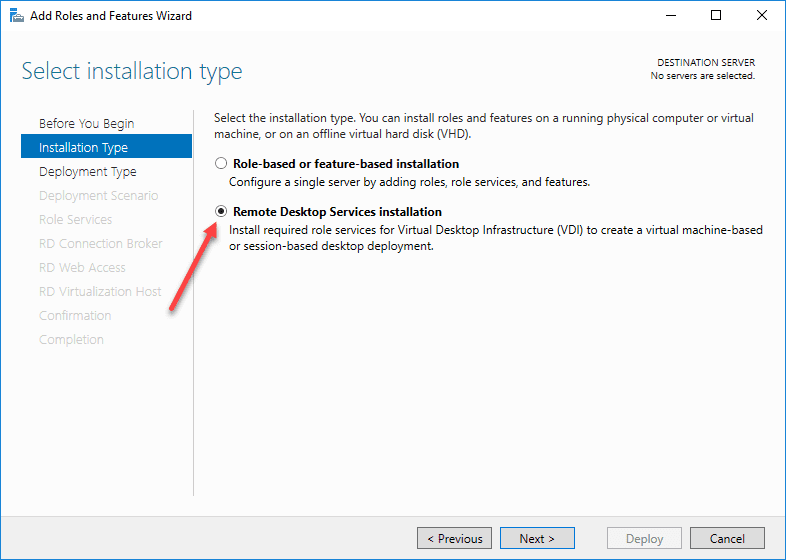Click the Confirmation step in sidebar
Viewport: 786px width, 560px height.
(x=75, y=315)
